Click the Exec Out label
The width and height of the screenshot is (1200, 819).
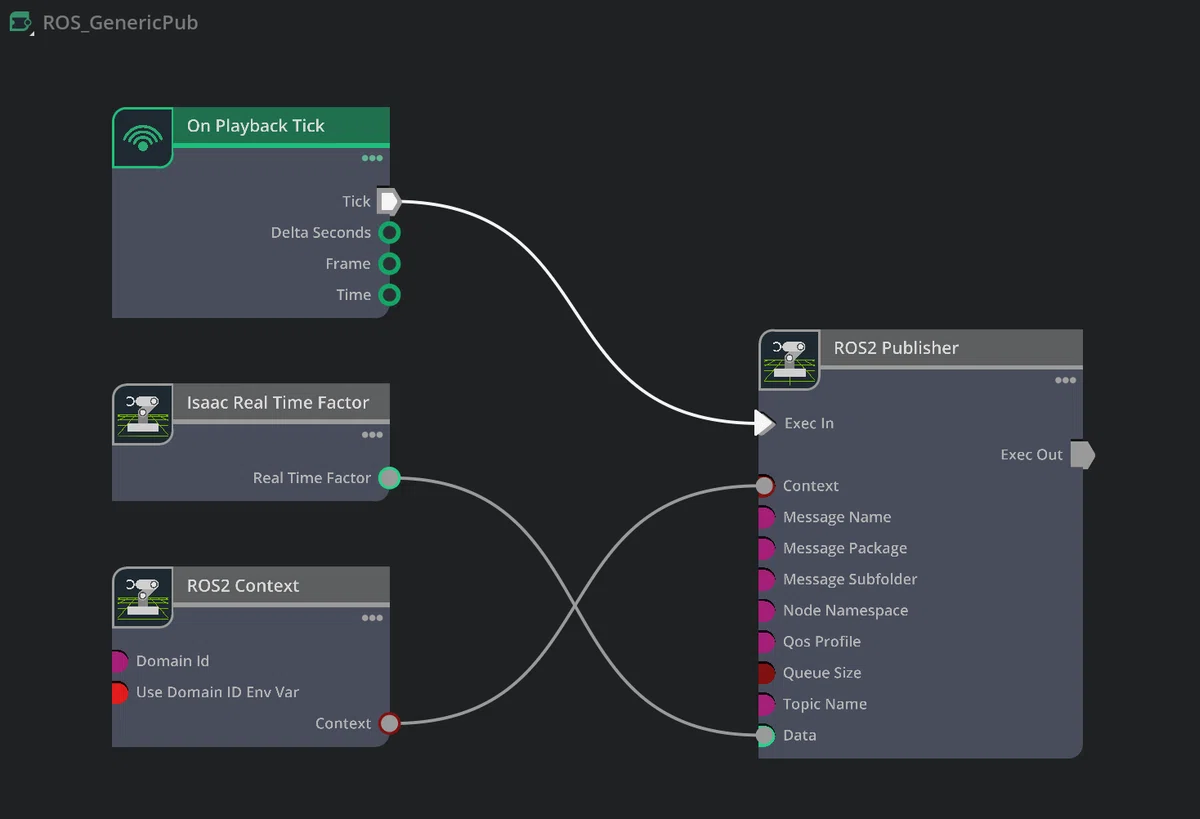click(1032, 455)
